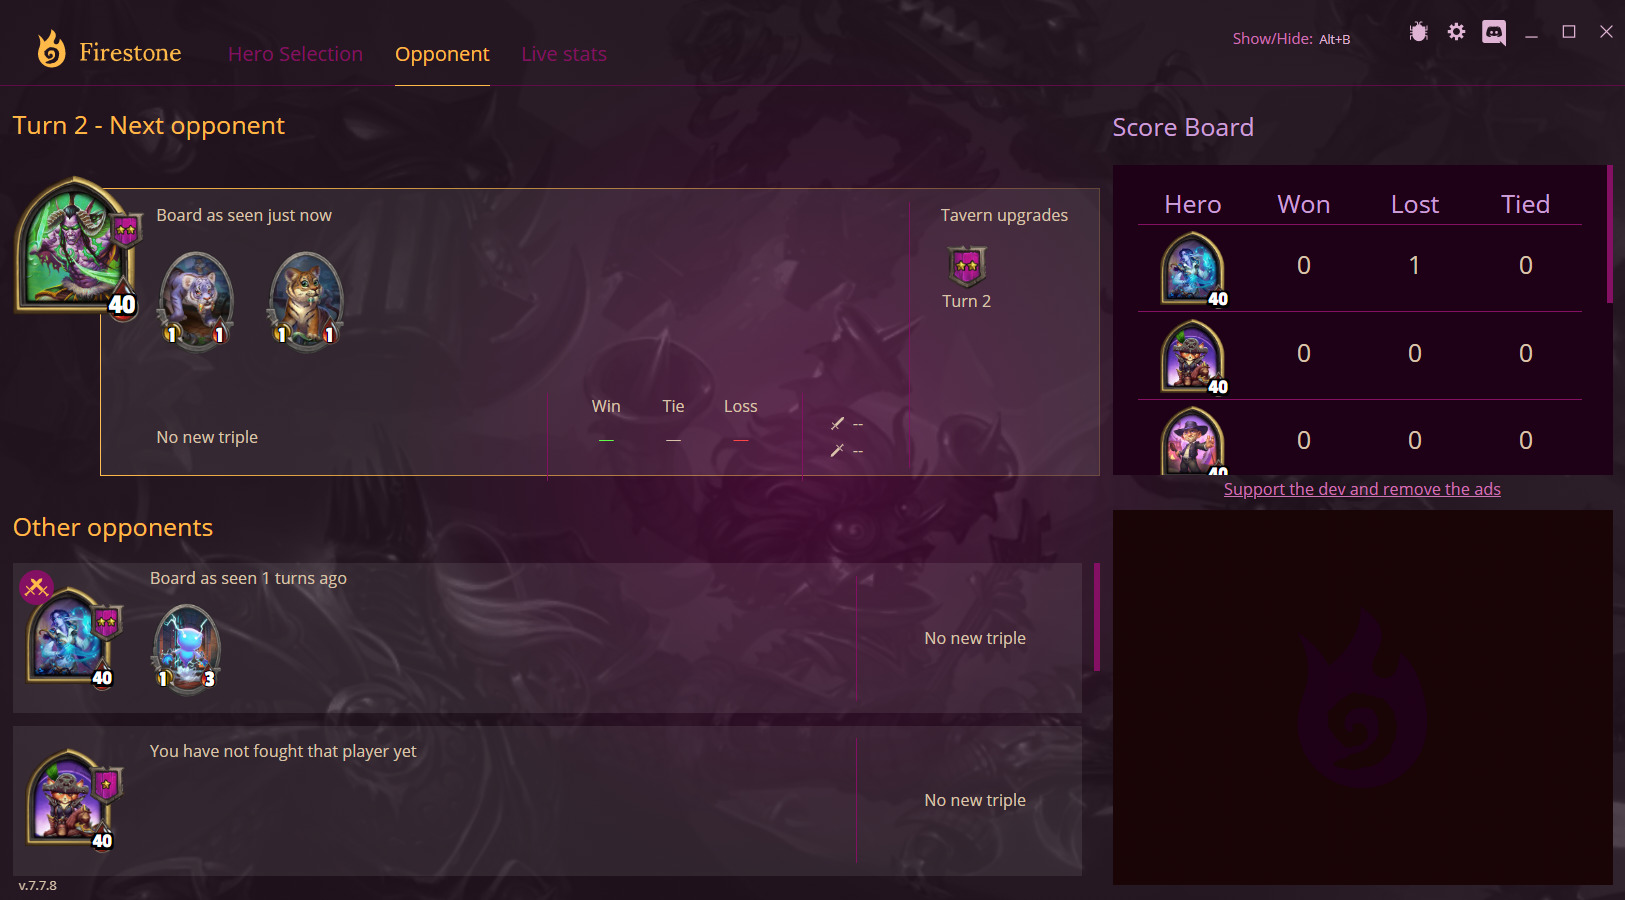Open the Discord link icon
Screen dimensions: 1625x900
click(x=1494, y=33)
